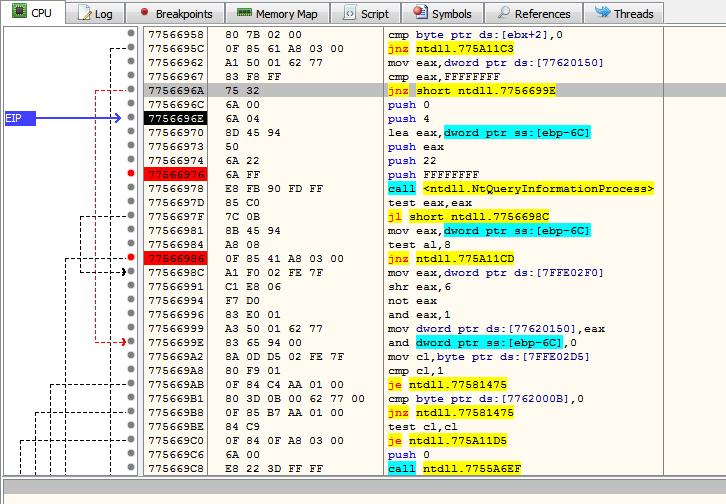The width and height of the screenshot is (726, 504).
Task: Click red highlighted address 77566976
Action: (174, 174)
